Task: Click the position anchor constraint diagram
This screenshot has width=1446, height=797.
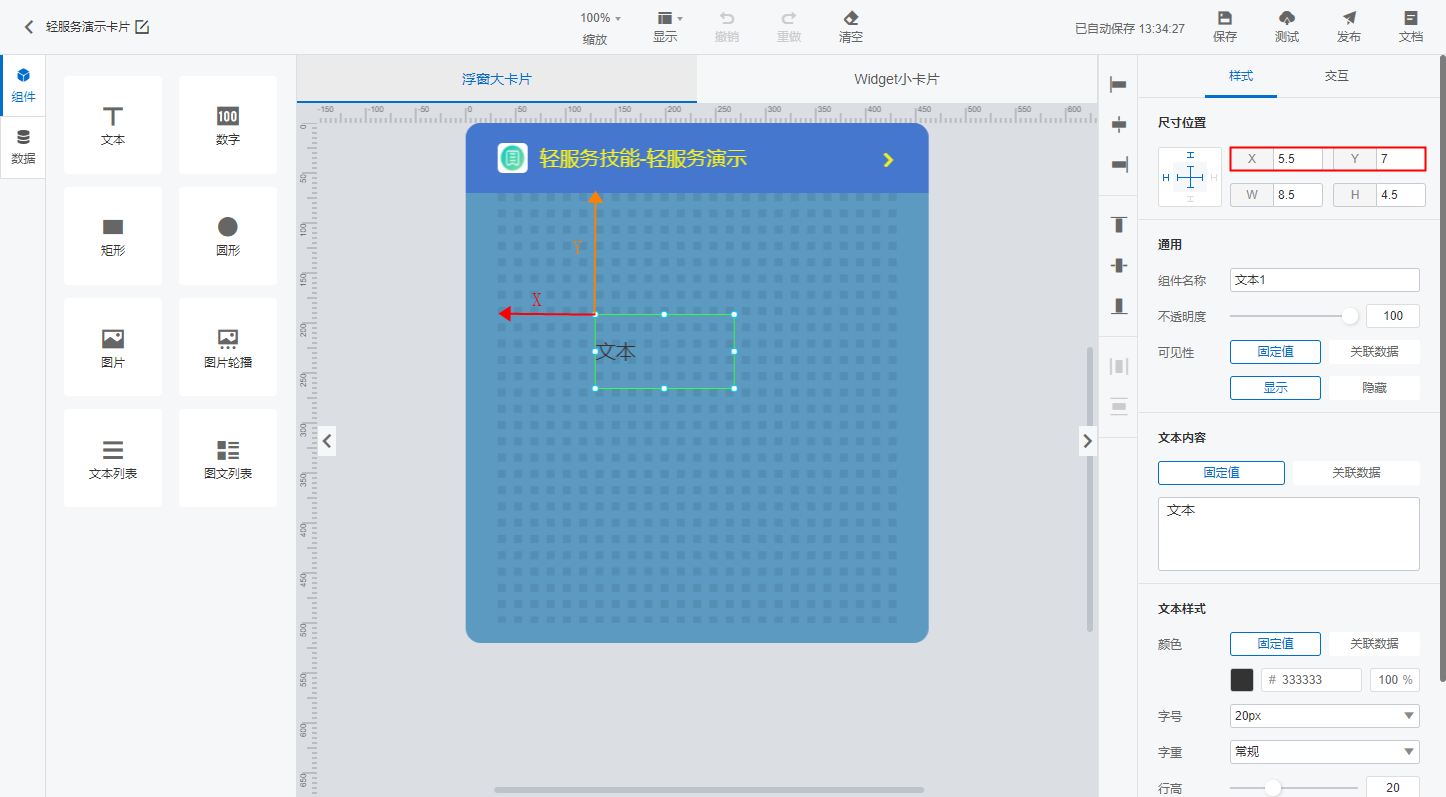Action: tap(1190, 177)
